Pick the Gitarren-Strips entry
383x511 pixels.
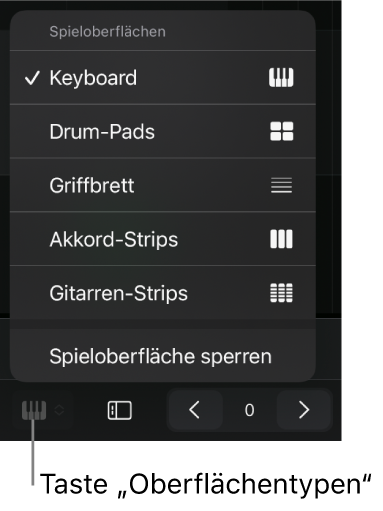click(163, 293)
